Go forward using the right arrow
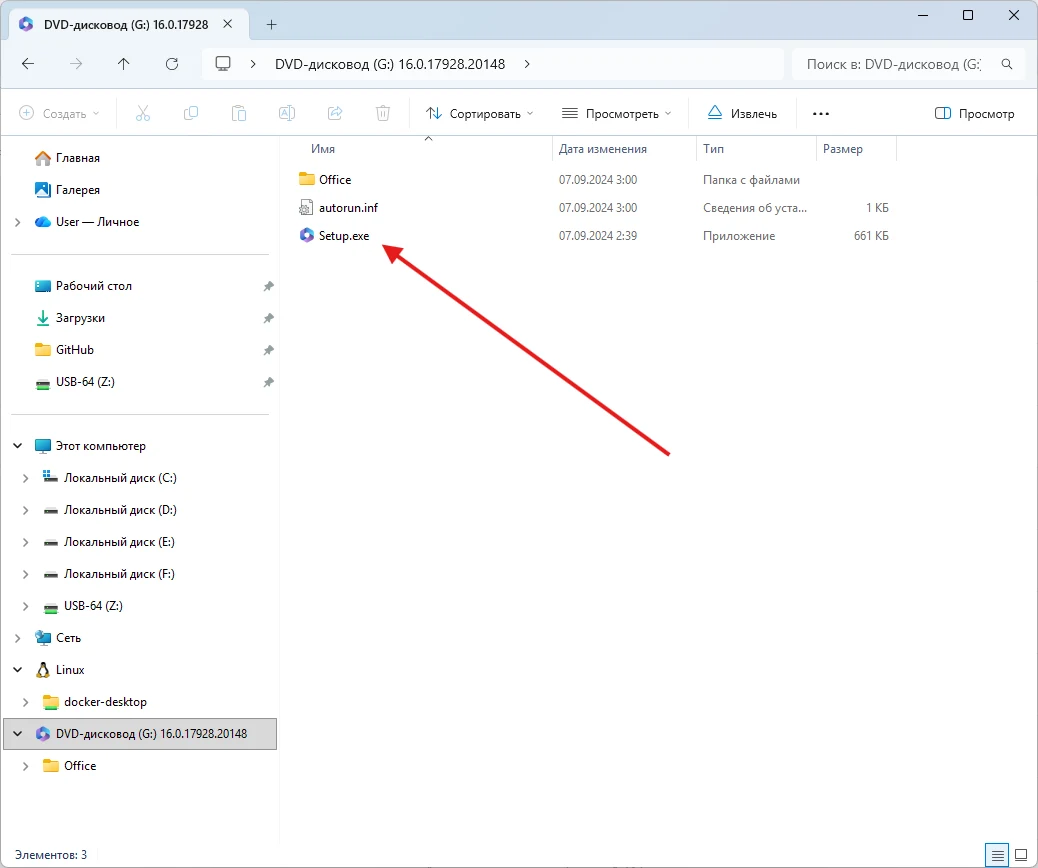Image resolution: width=1038 pixels, height=868 pixels. pos(76,64)
